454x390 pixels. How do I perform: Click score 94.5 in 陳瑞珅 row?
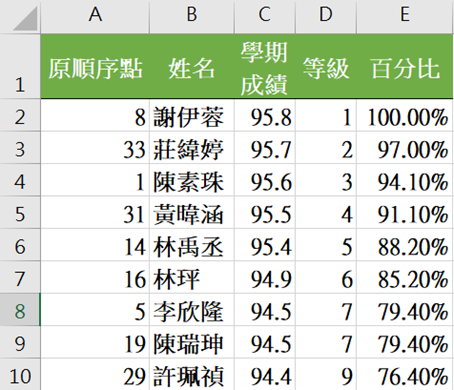pos(265,342)
